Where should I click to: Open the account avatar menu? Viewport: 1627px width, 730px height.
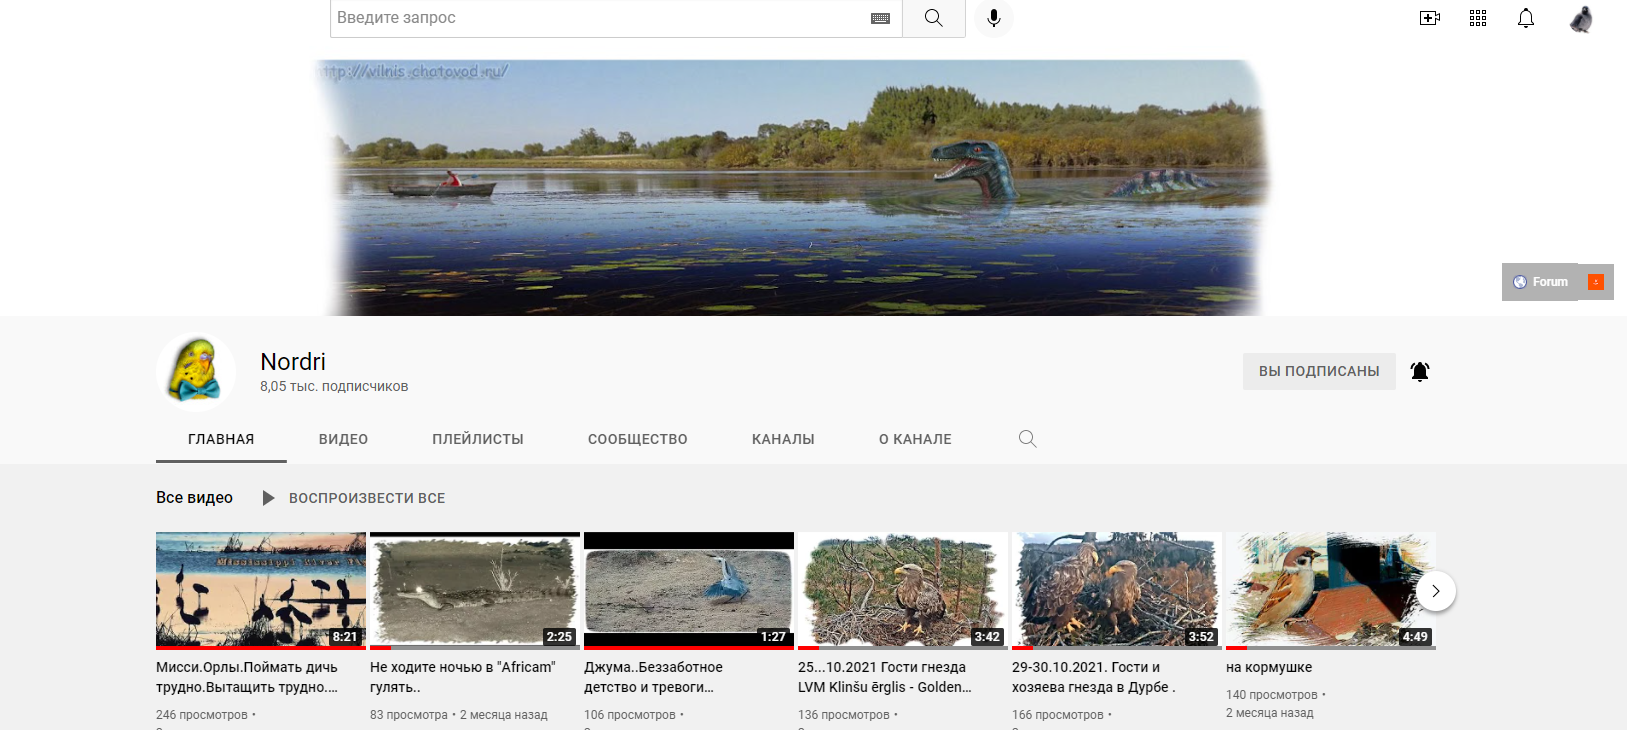pos(1581,19)
